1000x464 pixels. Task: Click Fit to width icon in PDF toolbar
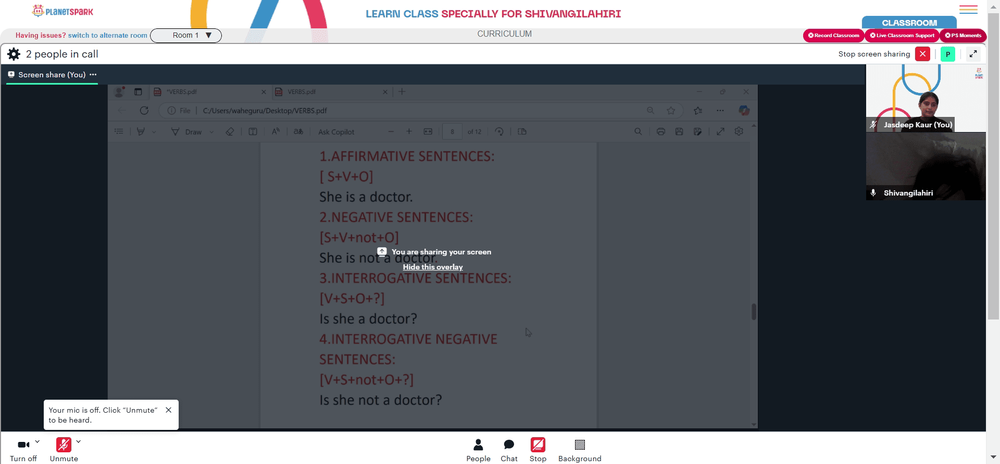click(428, 132)
